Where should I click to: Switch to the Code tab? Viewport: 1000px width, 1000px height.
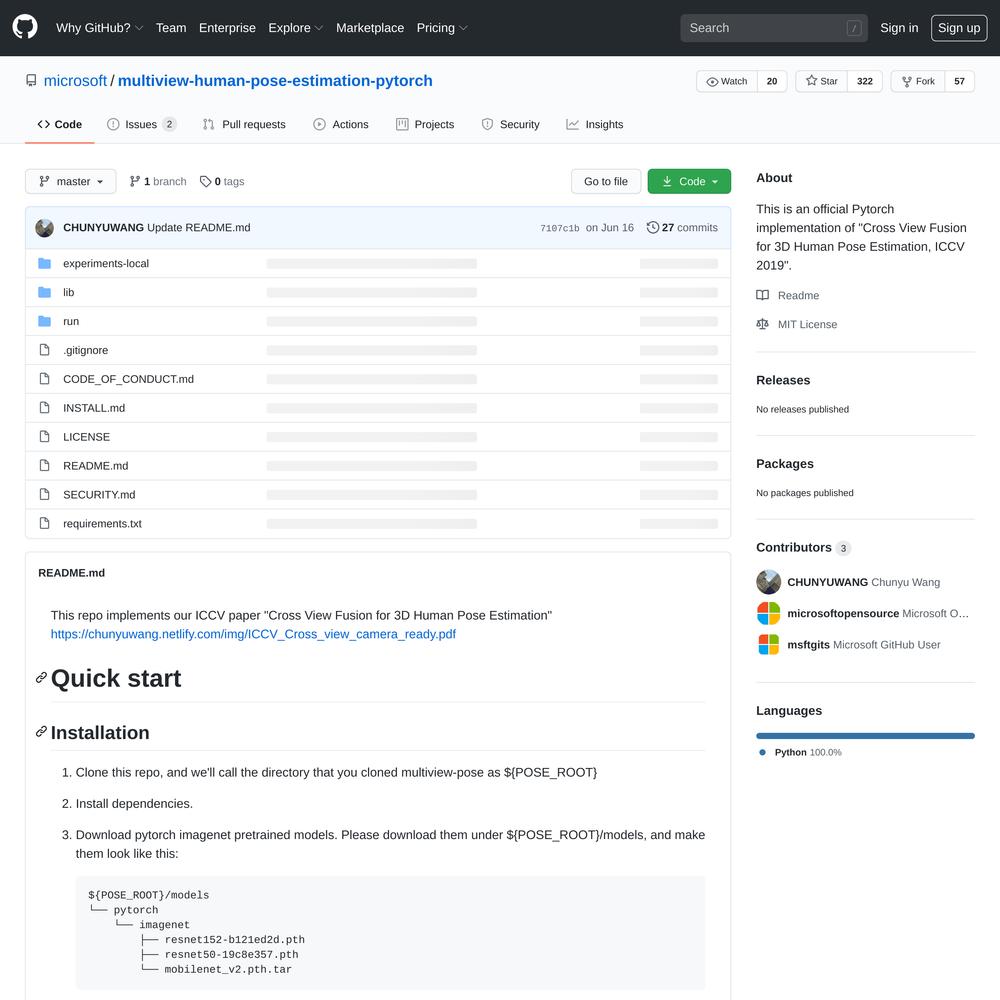[x=60, y=124]
